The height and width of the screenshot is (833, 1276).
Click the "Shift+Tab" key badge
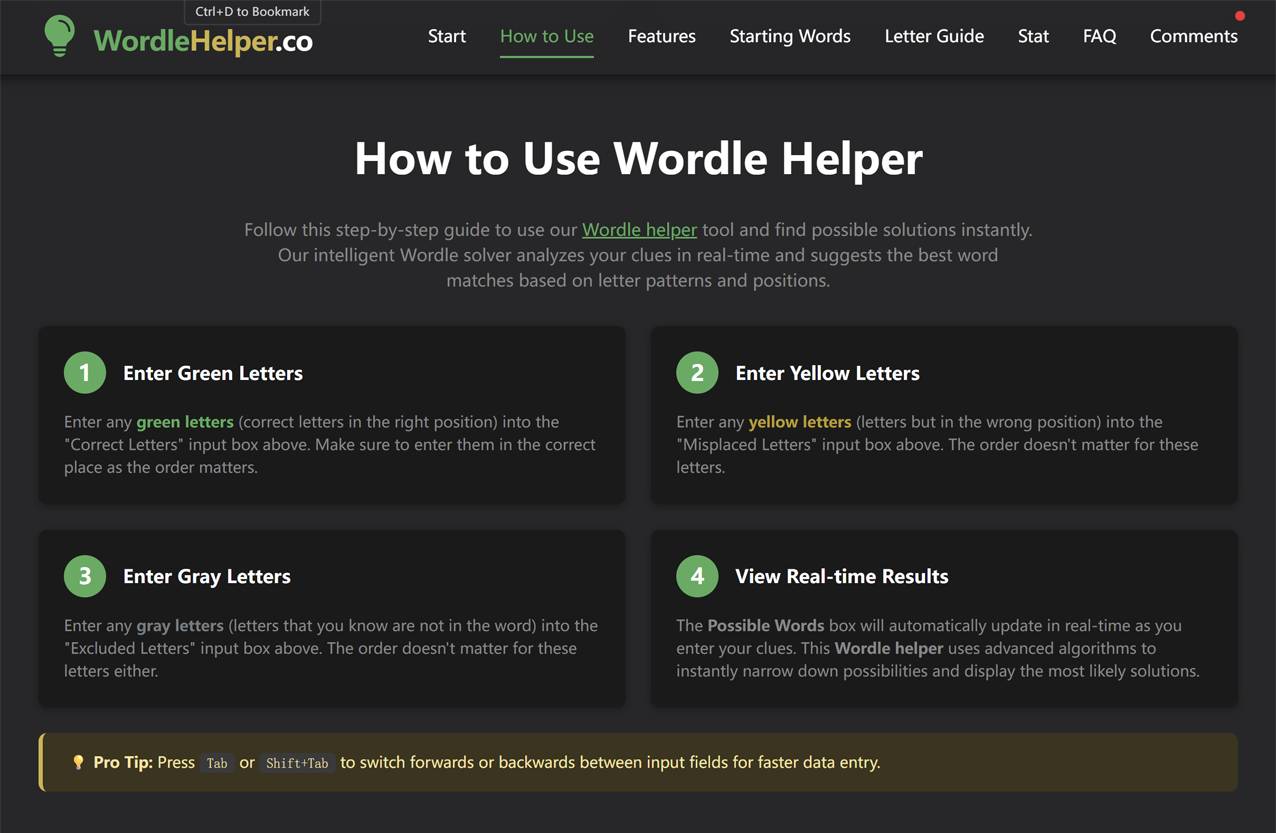(x=297, y=763)
